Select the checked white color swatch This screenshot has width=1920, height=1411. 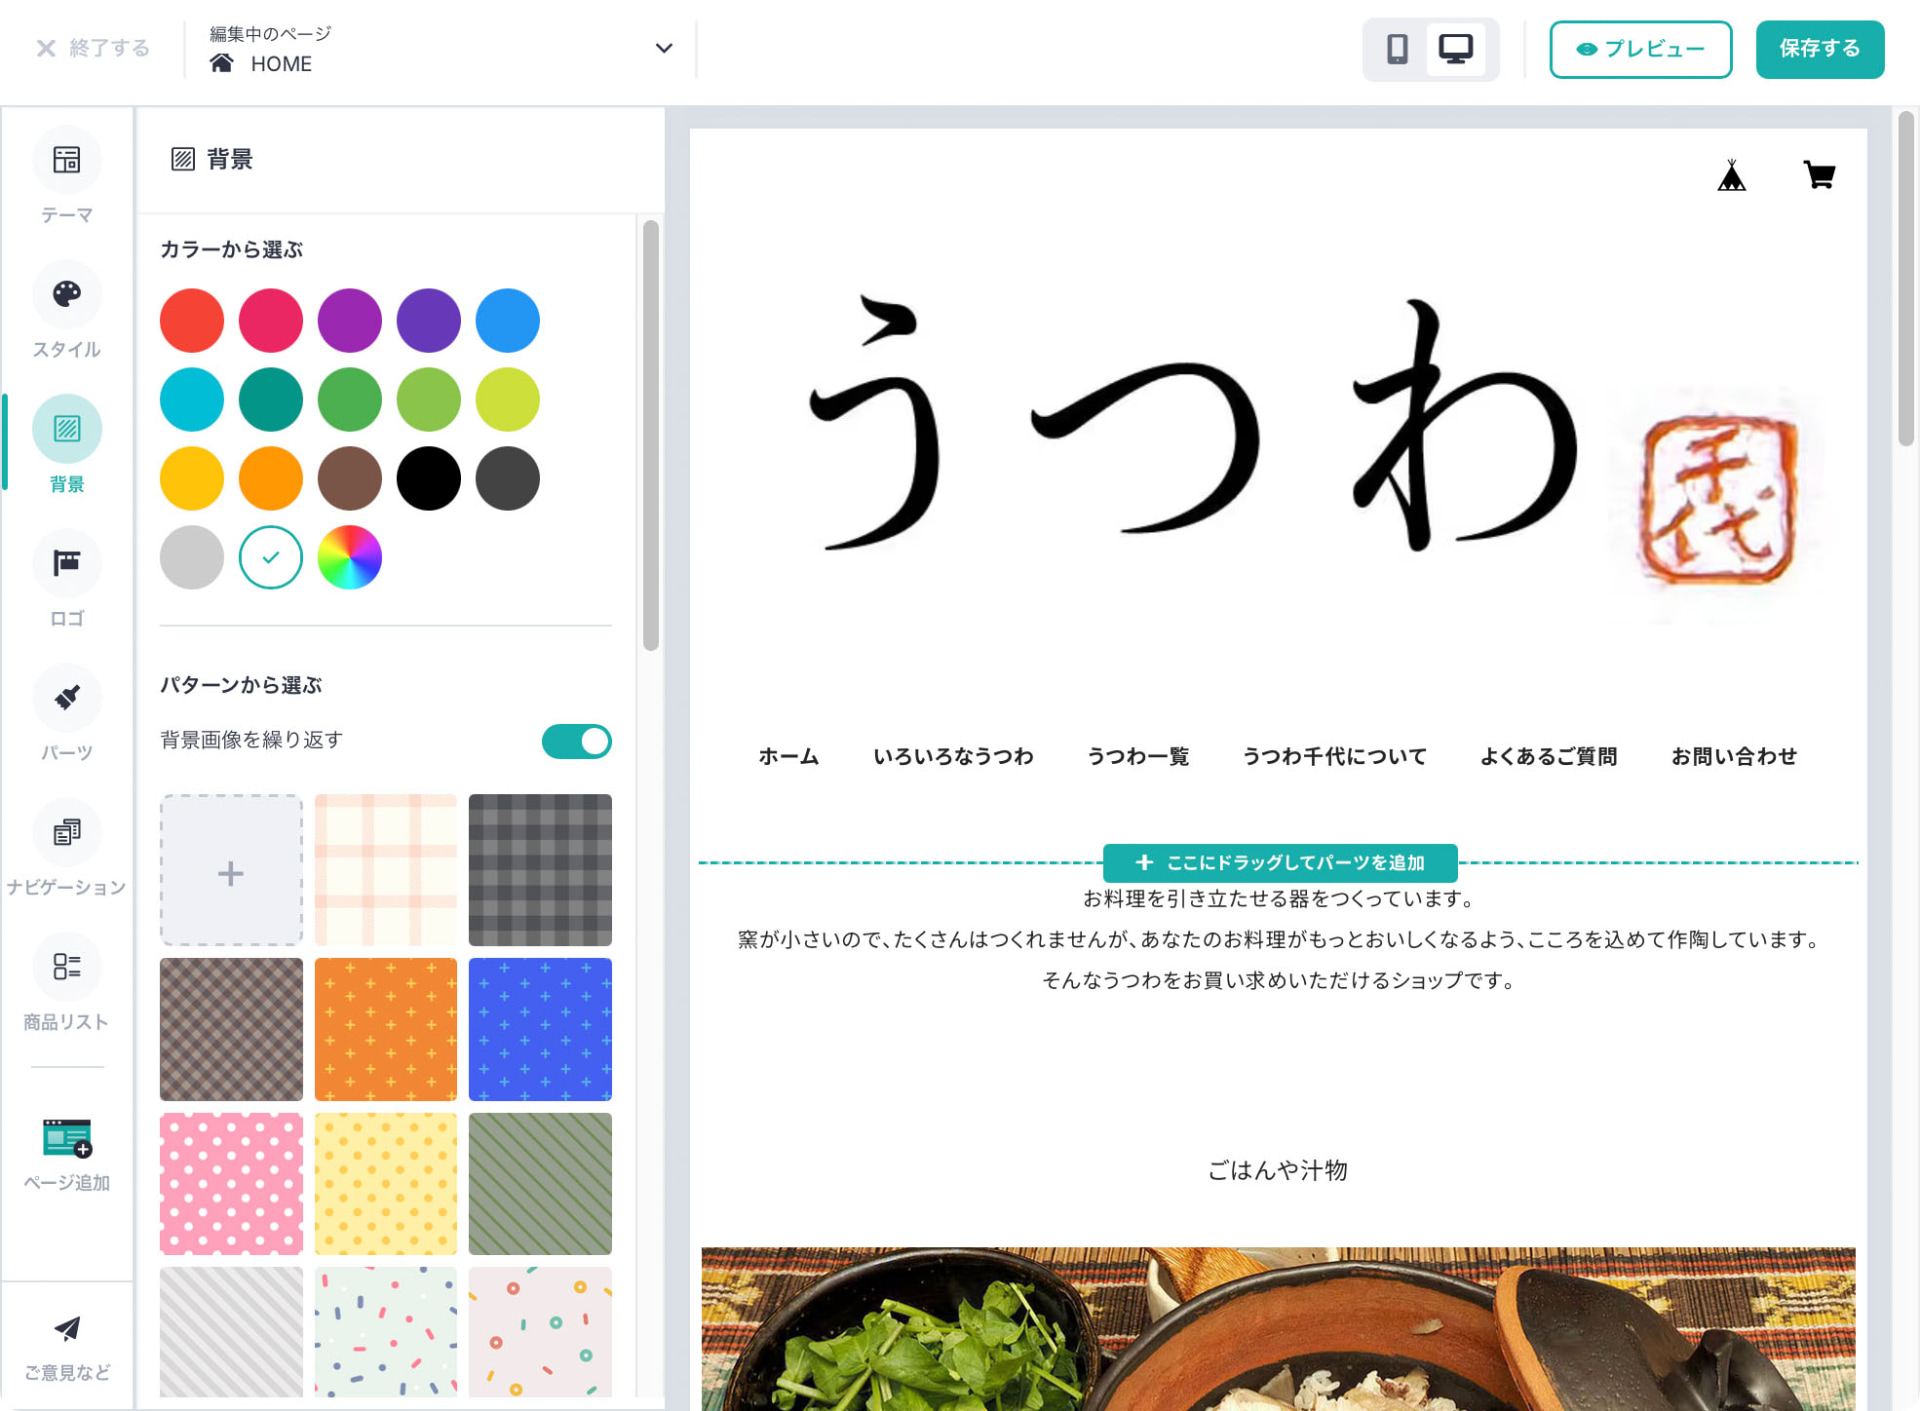271,558
